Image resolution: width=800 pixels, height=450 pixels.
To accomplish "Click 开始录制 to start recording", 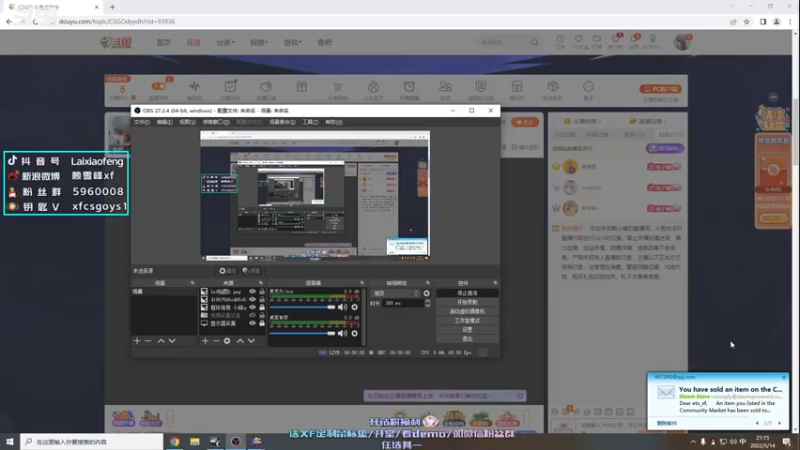I will click(467, 303).
